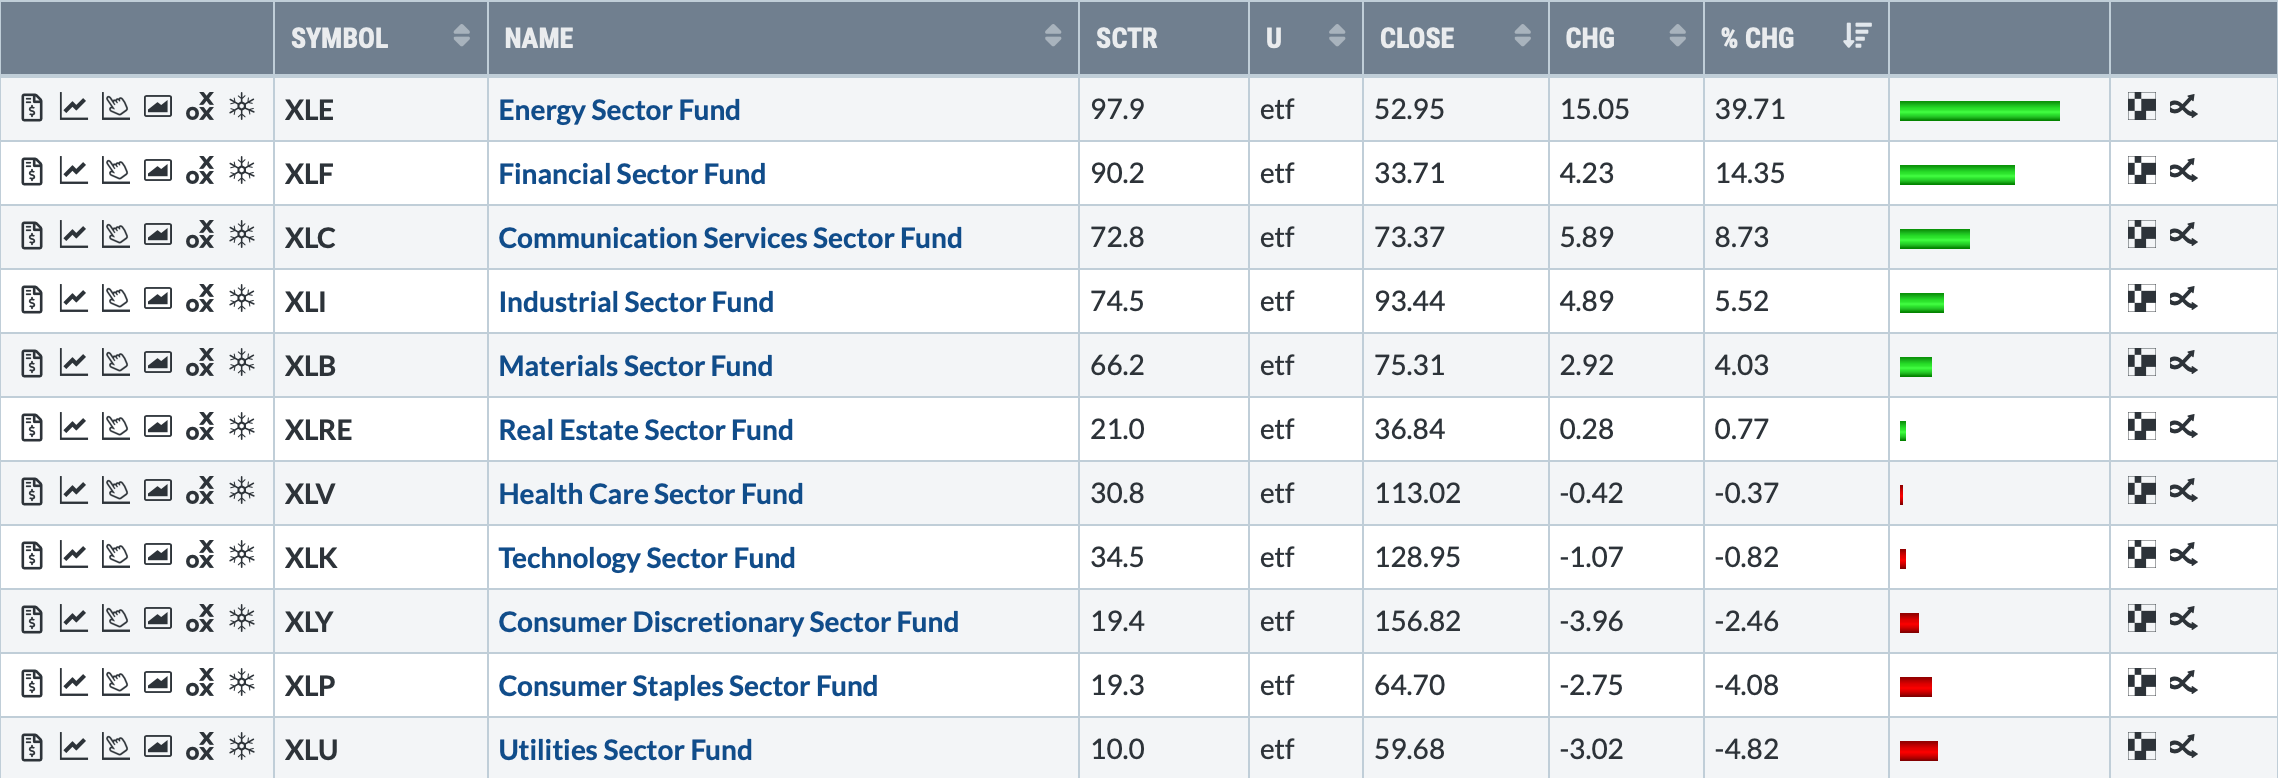The image size is (2278, 778).
Task: Sort the table by the CLOSE column arrows
Action: pyautogui.click(x=1522, y=37)
